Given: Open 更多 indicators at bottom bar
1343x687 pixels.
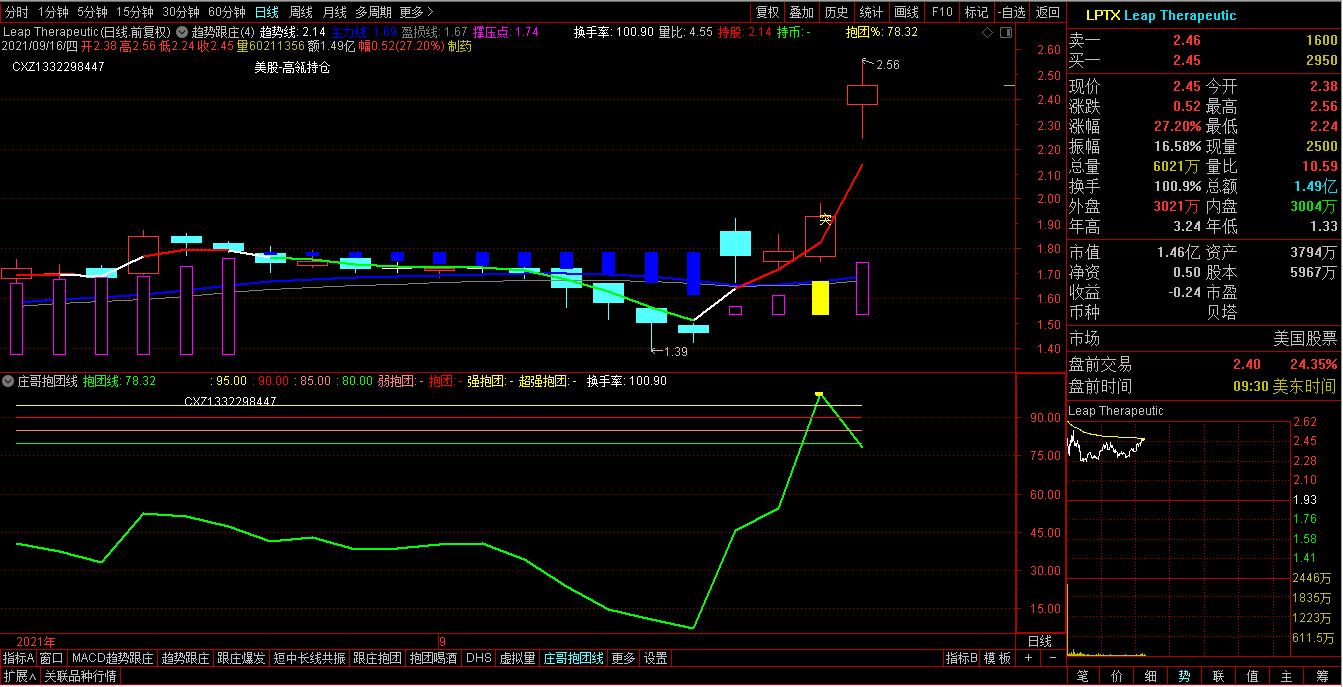Looking at the screenshot, I should tap(623, 658).
